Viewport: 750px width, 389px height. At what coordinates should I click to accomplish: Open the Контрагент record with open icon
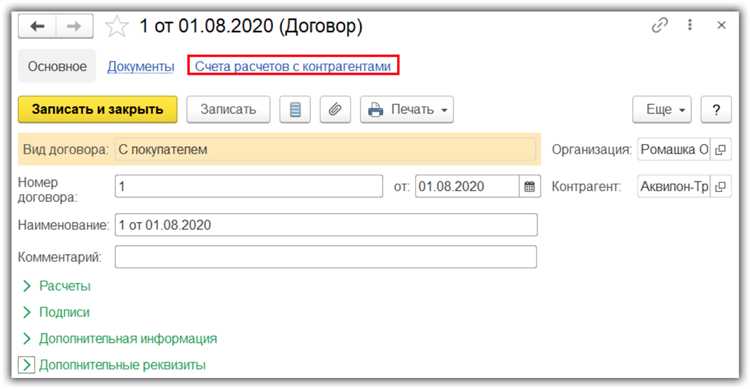[720, 186]
